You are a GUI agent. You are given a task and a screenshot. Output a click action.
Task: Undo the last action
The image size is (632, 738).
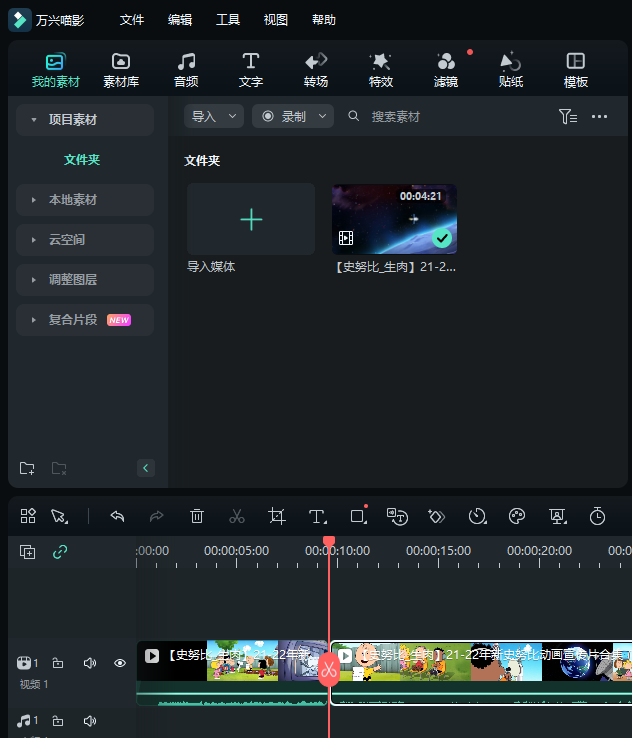117,516
